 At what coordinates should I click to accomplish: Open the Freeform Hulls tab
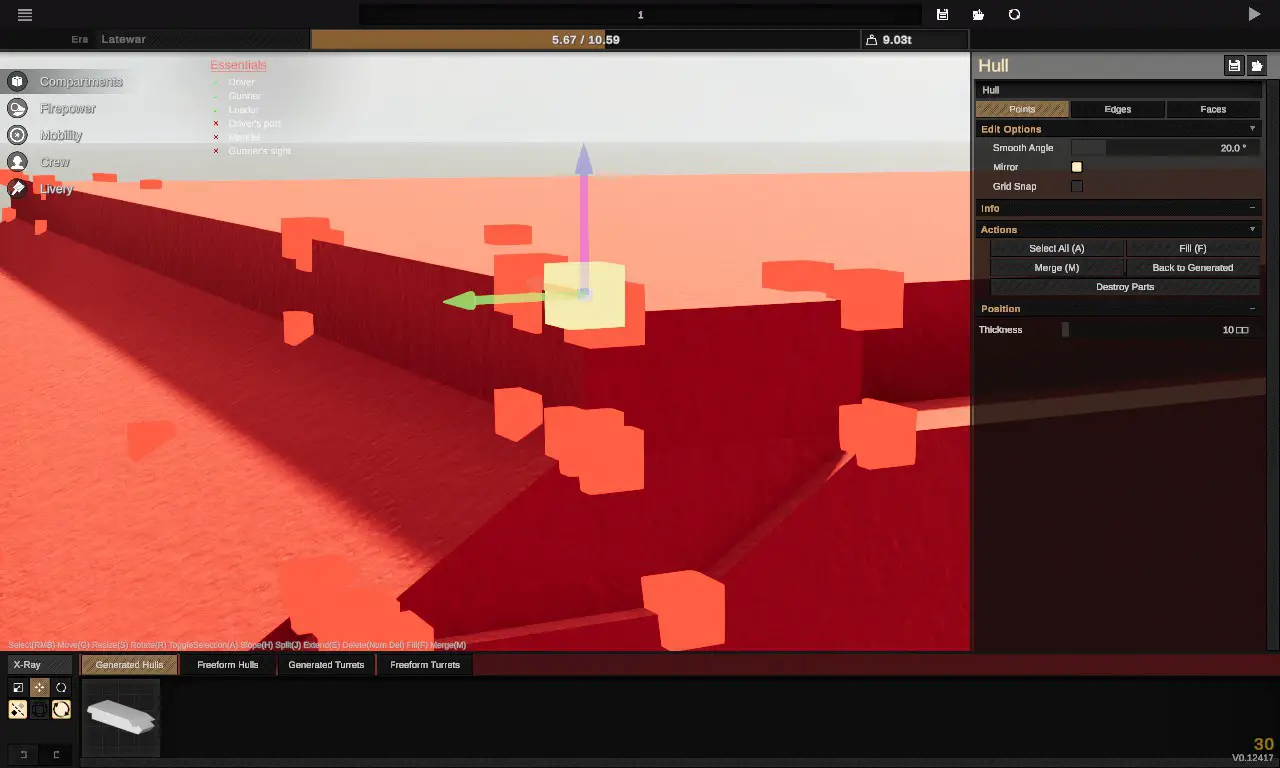click(228, 665)
